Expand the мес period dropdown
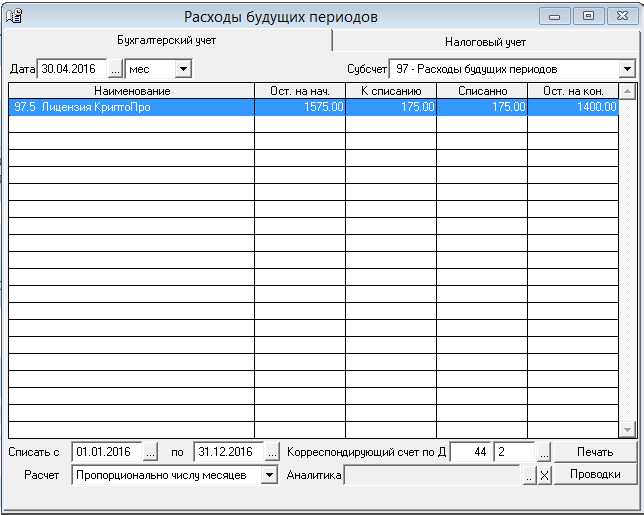Viewport: 644px width, 515px height. pyautogui.click(x=183, y=69)
